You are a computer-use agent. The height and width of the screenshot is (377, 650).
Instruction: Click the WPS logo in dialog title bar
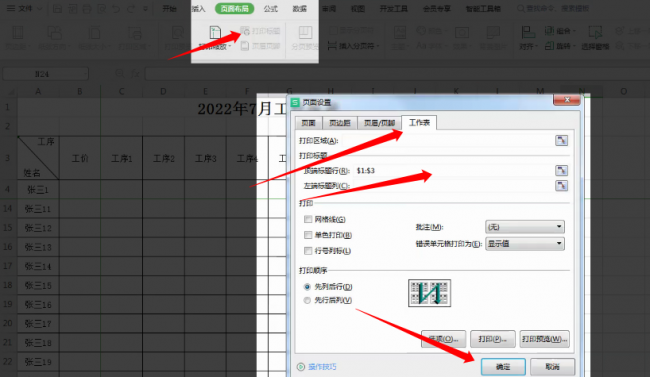coord(295,102)
